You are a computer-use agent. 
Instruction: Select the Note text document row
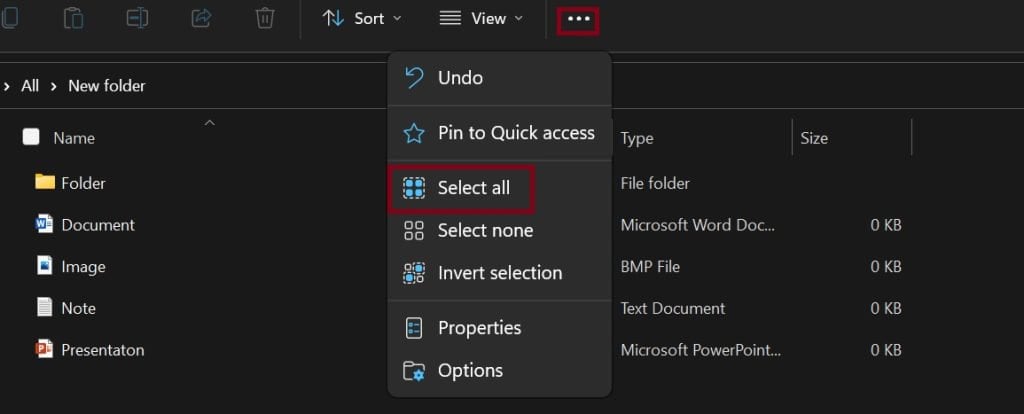(78, 308)
